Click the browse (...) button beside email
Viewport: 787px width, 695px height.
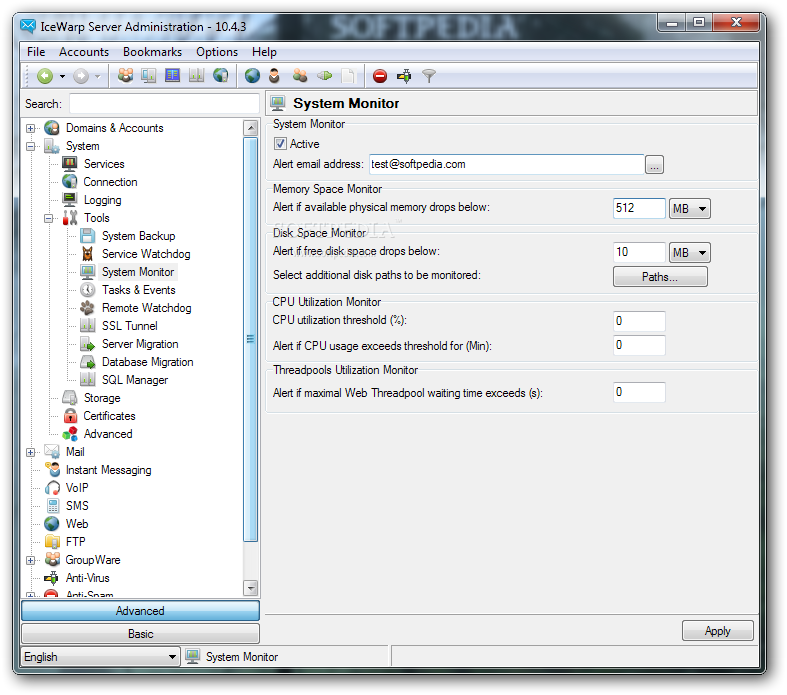pyautogui.click(x=654, y=165)
